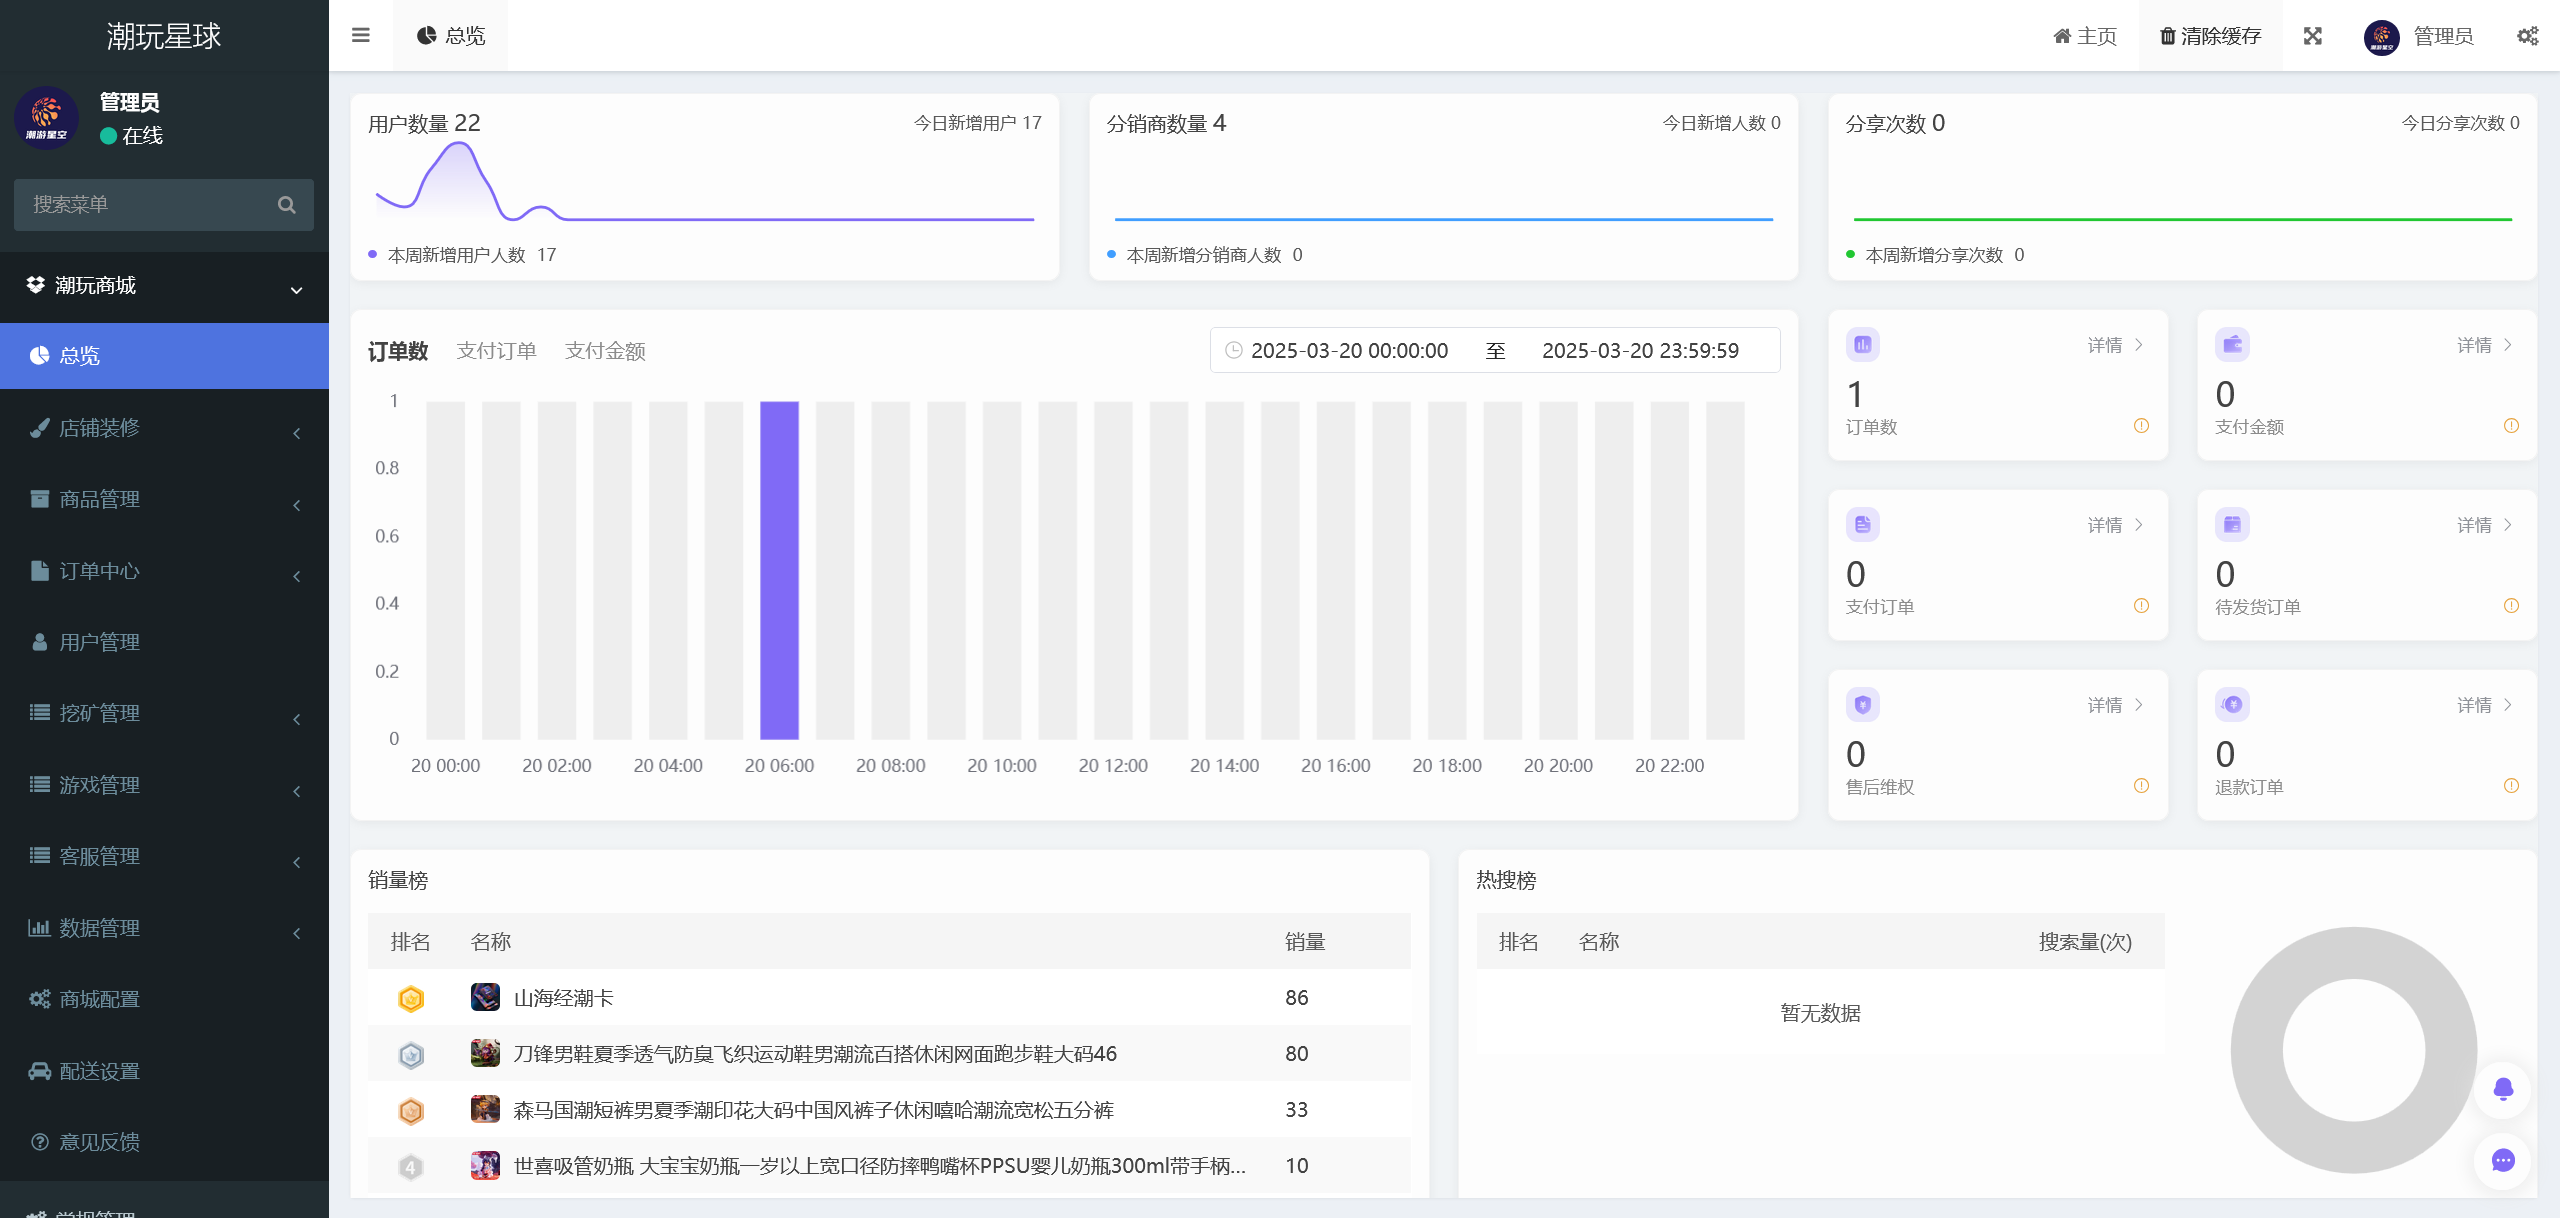Click the hamburger sidebar toggle icon
The width and height of the screenshot is (2560, 1218).
click(x=361, y=36)
